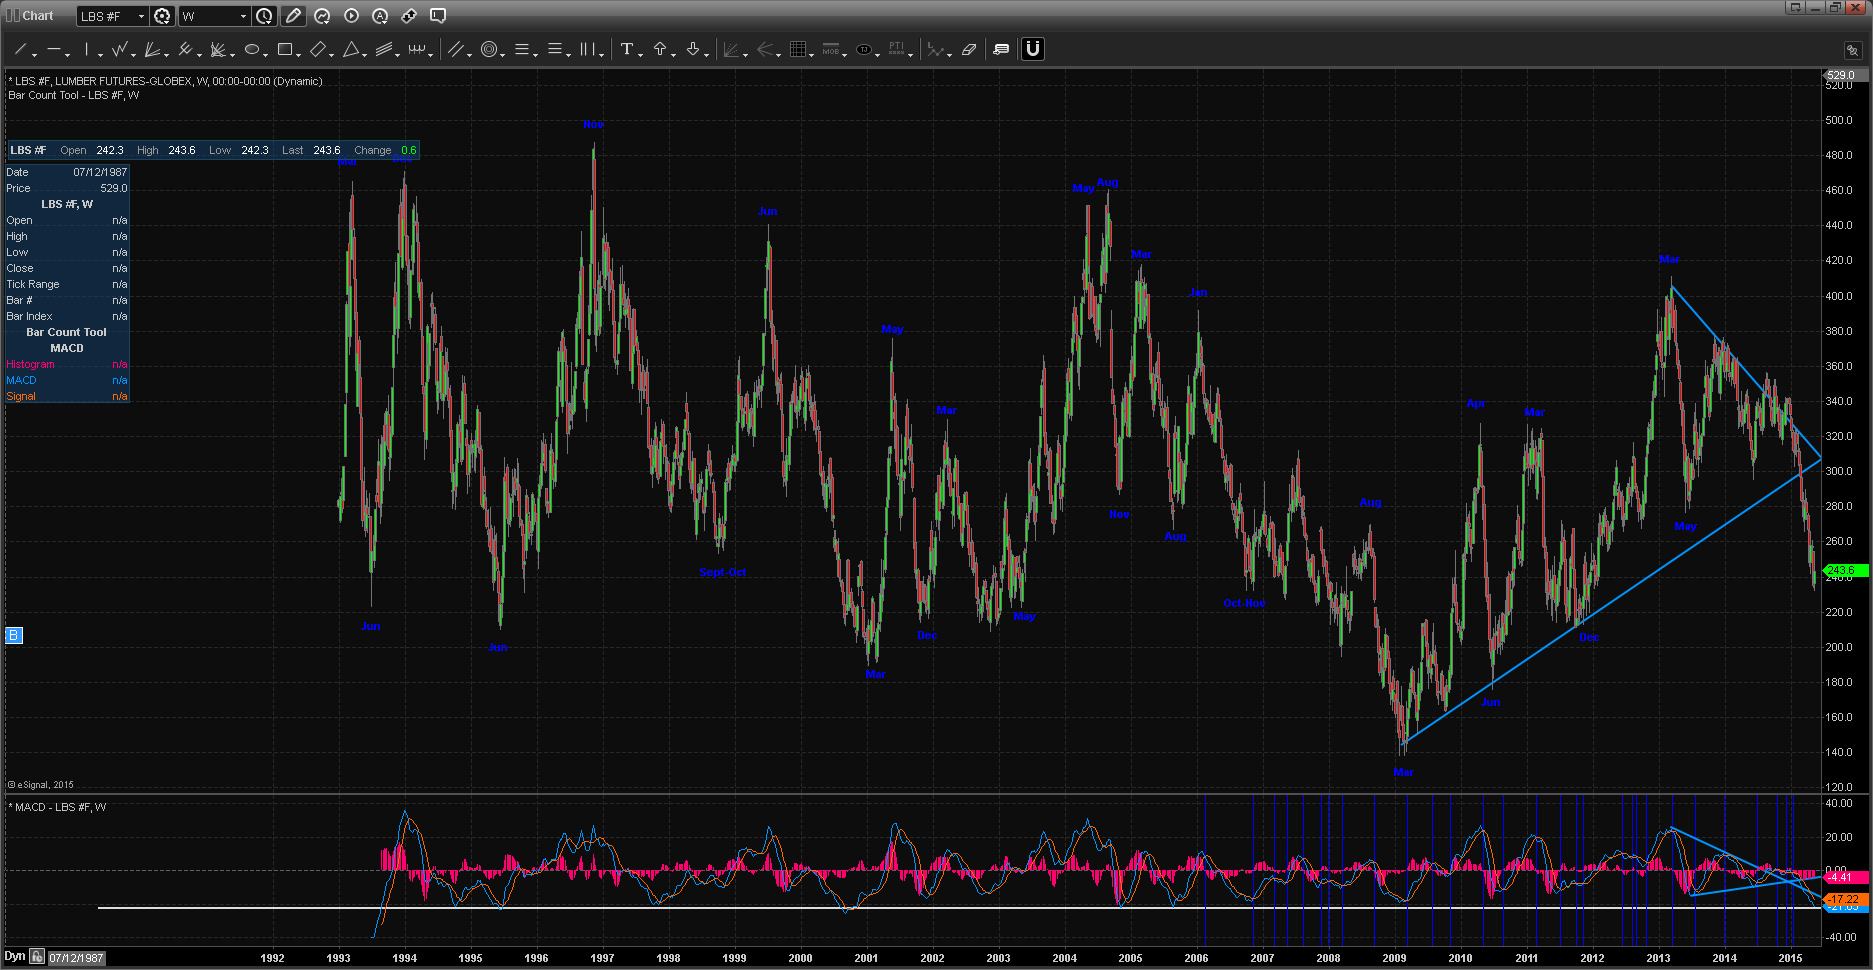The height and width of the screenshot is (970, 1873).
Task: Click the Chart window title
Action: pyautogui.click(x=37, y=16)
